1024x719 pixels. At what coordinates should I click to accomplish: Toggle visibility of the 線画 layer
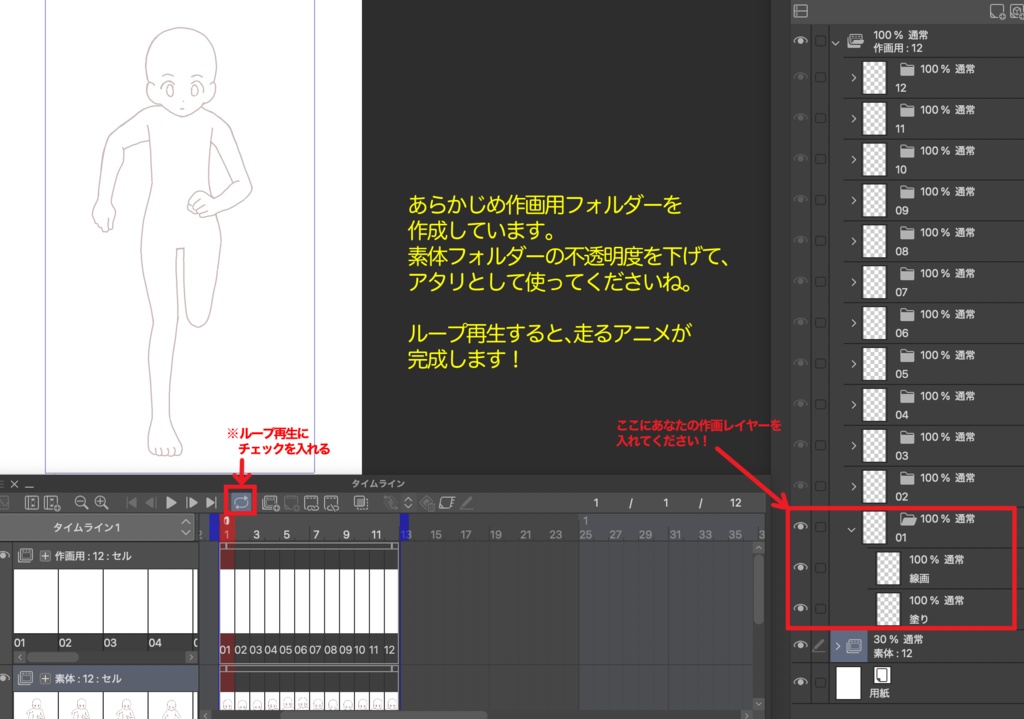[x=800, y=567]
